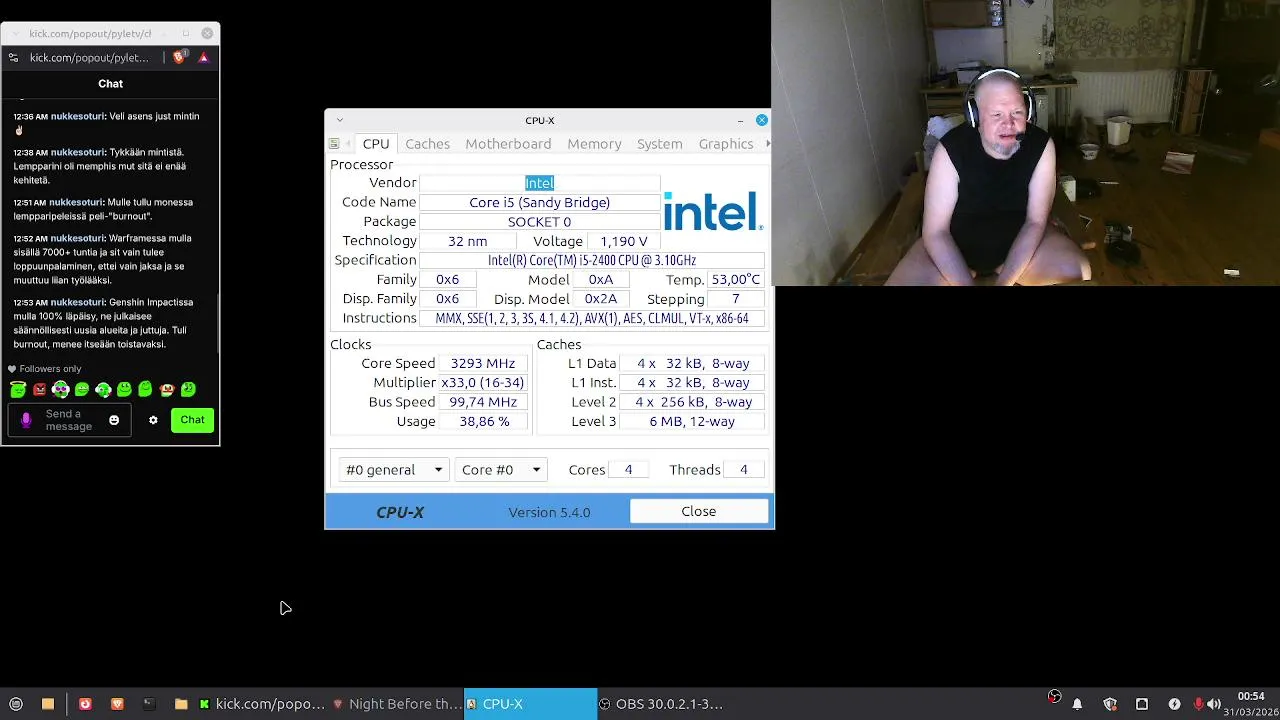Open the 'Core #0' selector dropdown
1280x720 pixels.
coord(501,470)
